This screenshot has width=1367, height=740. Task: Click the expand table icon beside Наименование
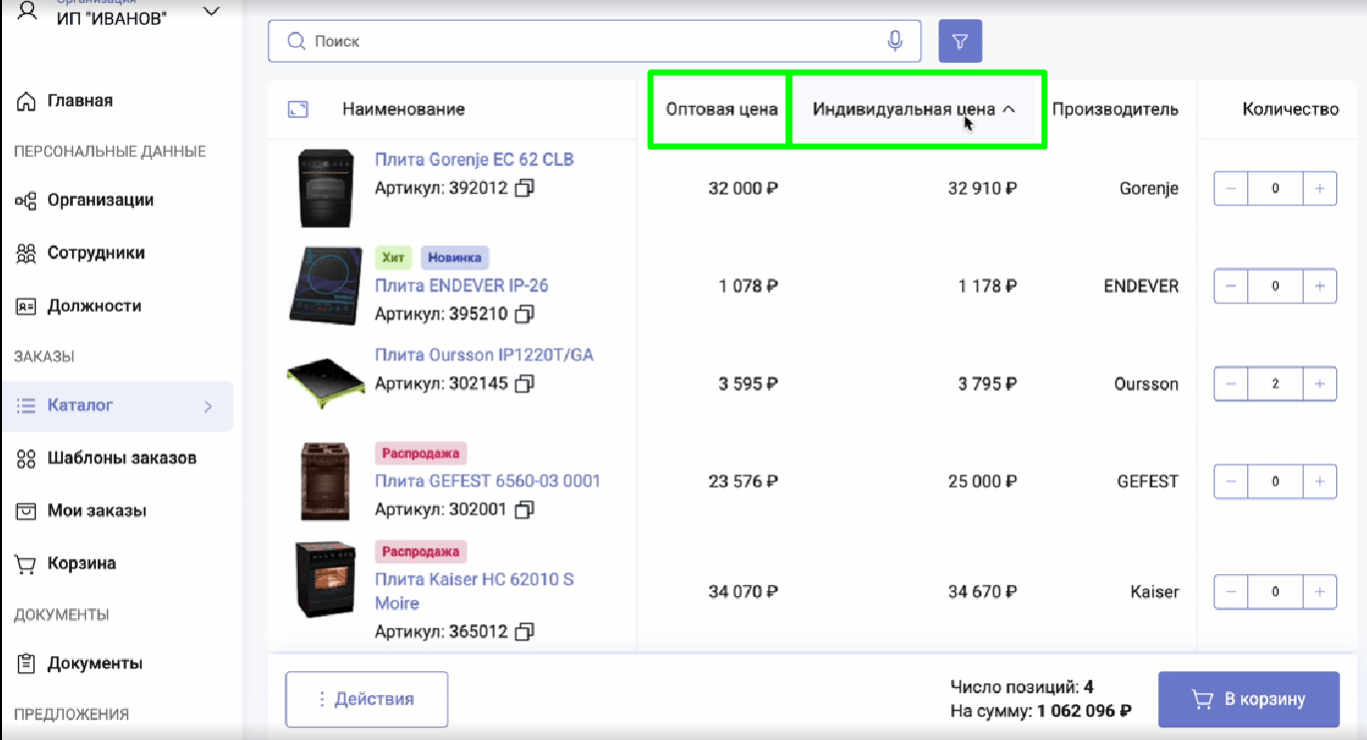297,109
